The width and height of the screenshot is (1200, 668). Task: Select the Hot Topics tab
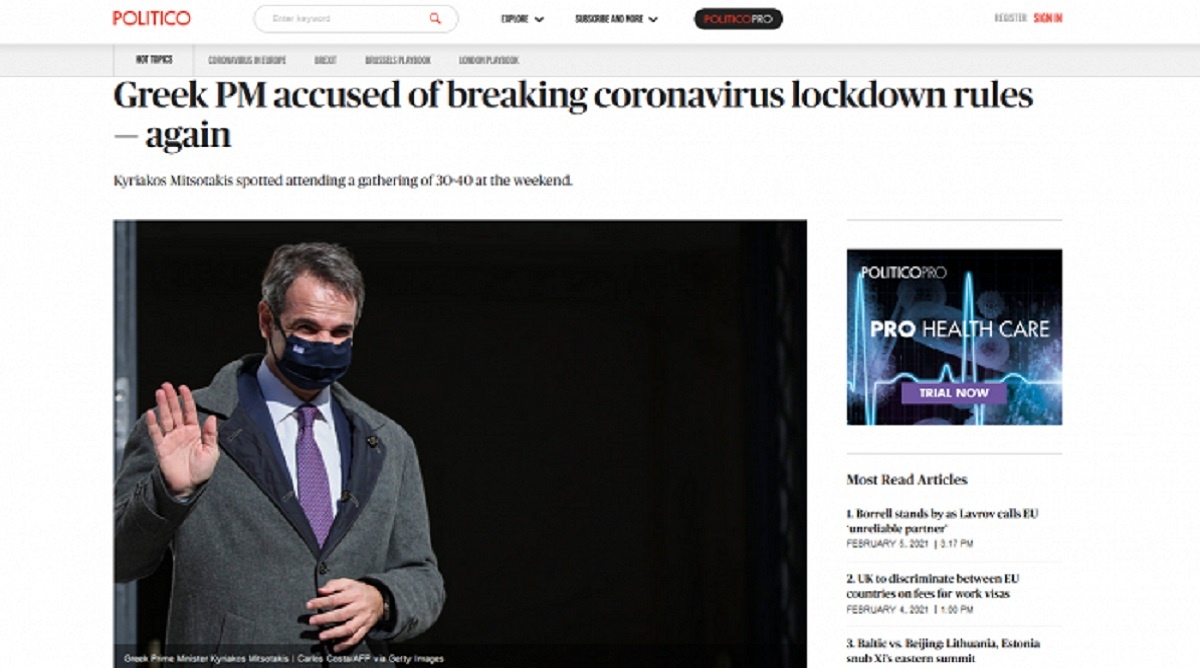(154, 60)
